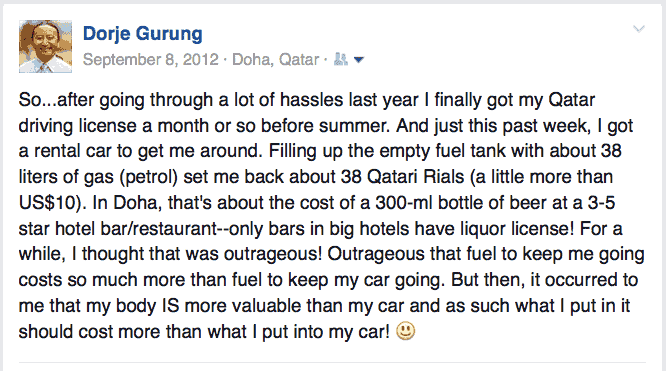Open Dorje Gurung's profile picture

tap(45, 46)
